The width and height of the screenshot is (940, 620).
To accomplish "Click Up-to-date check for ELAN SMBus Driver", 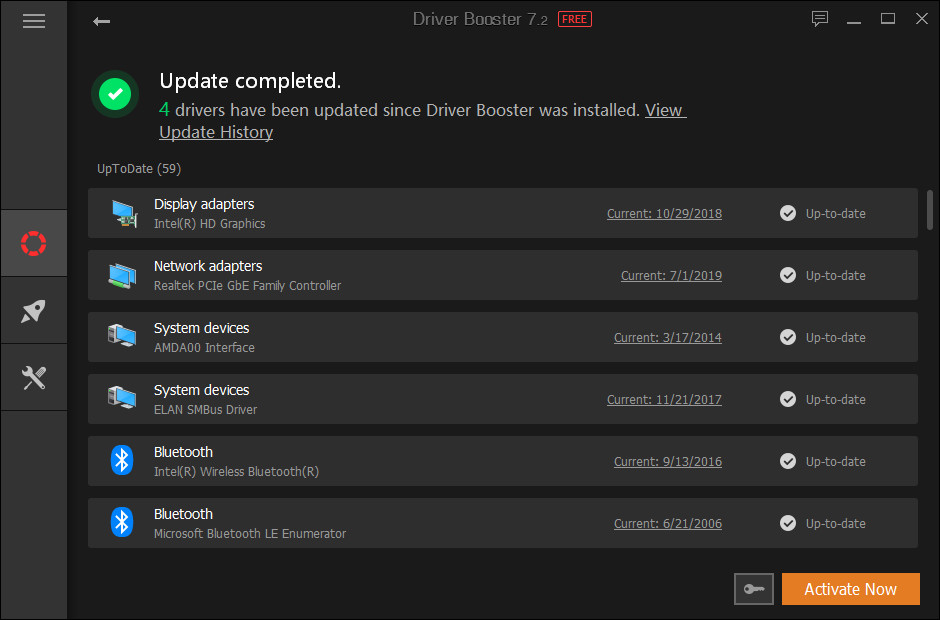I will pyautogui.click(x=788, y=399).
